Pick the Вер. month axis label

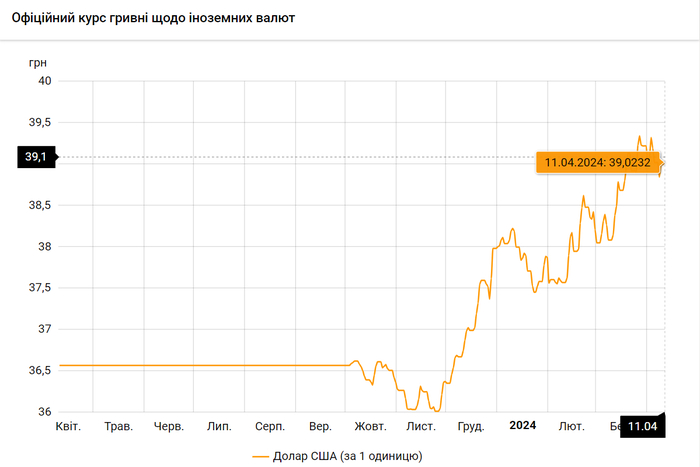coord(321,426)
